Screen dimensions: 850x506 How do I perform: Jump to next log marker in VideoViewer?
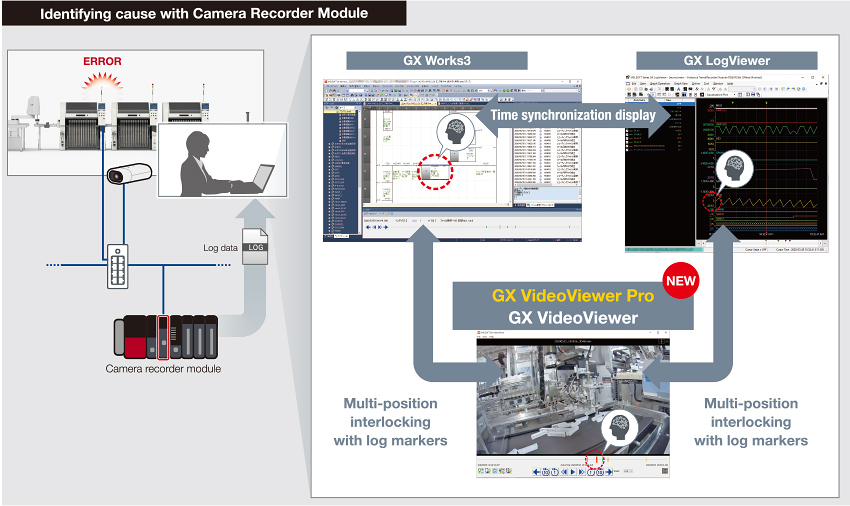(608, 471)
